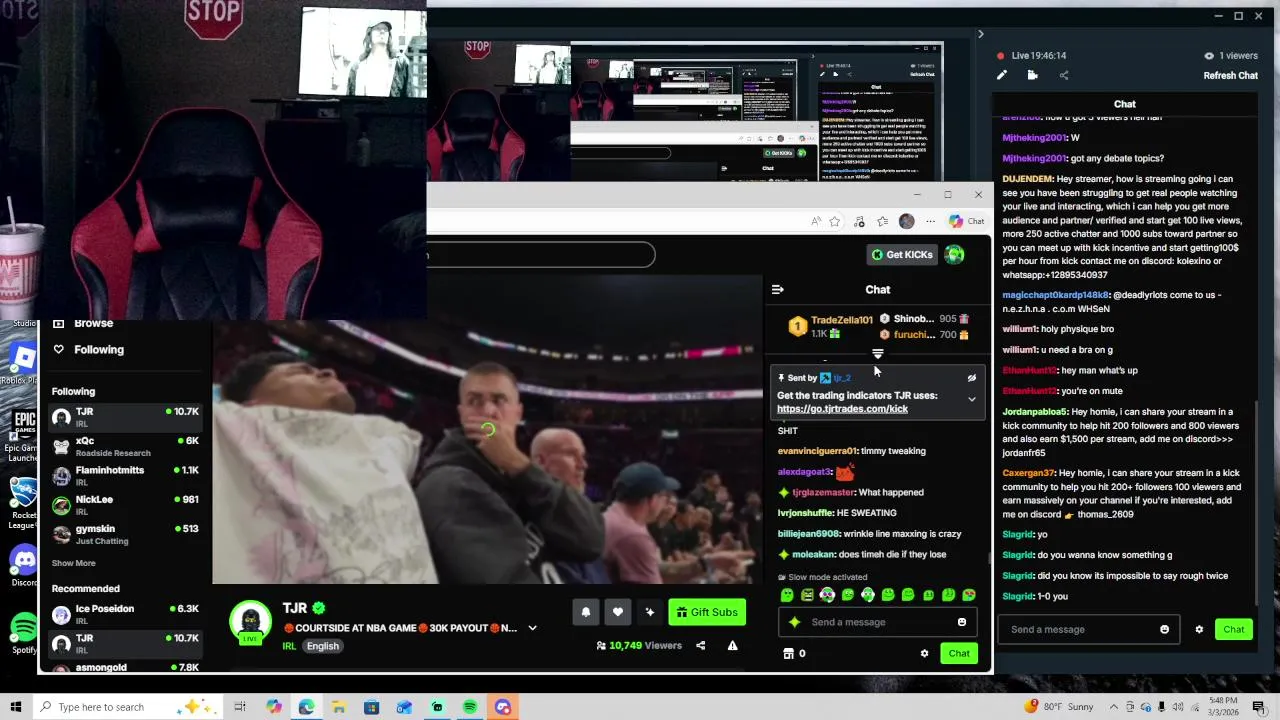
Task: Click the emoji icon in dashboard message box
Action: (x=1164, y=629)
